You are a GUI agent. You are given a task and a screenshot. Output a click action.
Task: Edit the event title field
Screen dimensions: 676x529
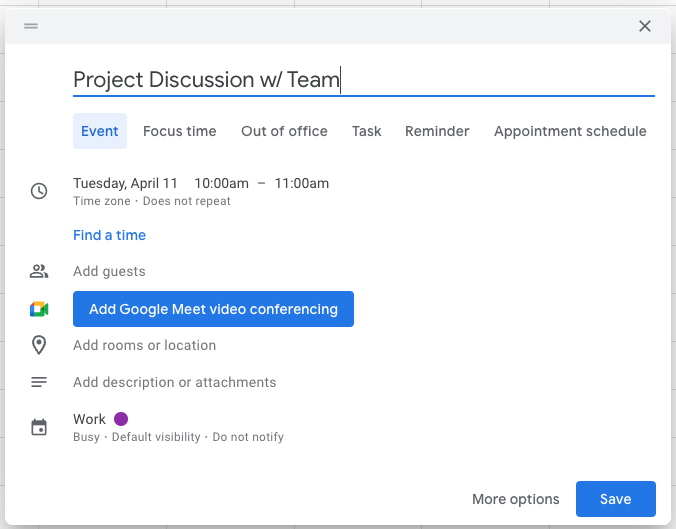364,80
